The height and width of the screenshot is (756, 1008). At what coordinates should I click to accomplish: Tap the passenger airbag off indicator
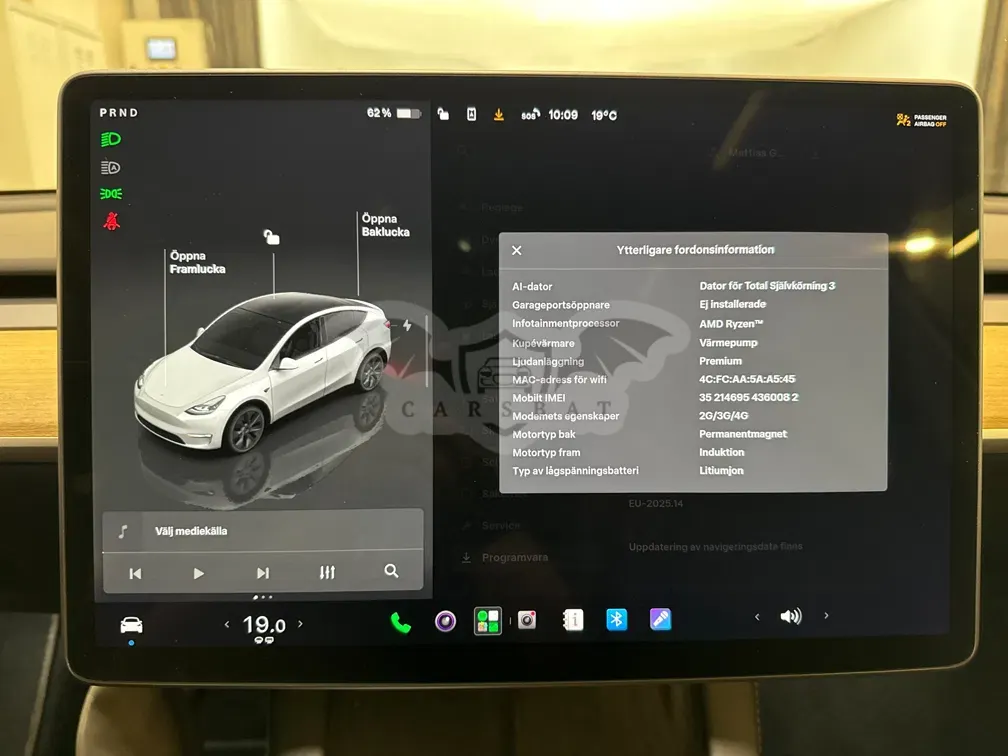[x=922, y=120]
